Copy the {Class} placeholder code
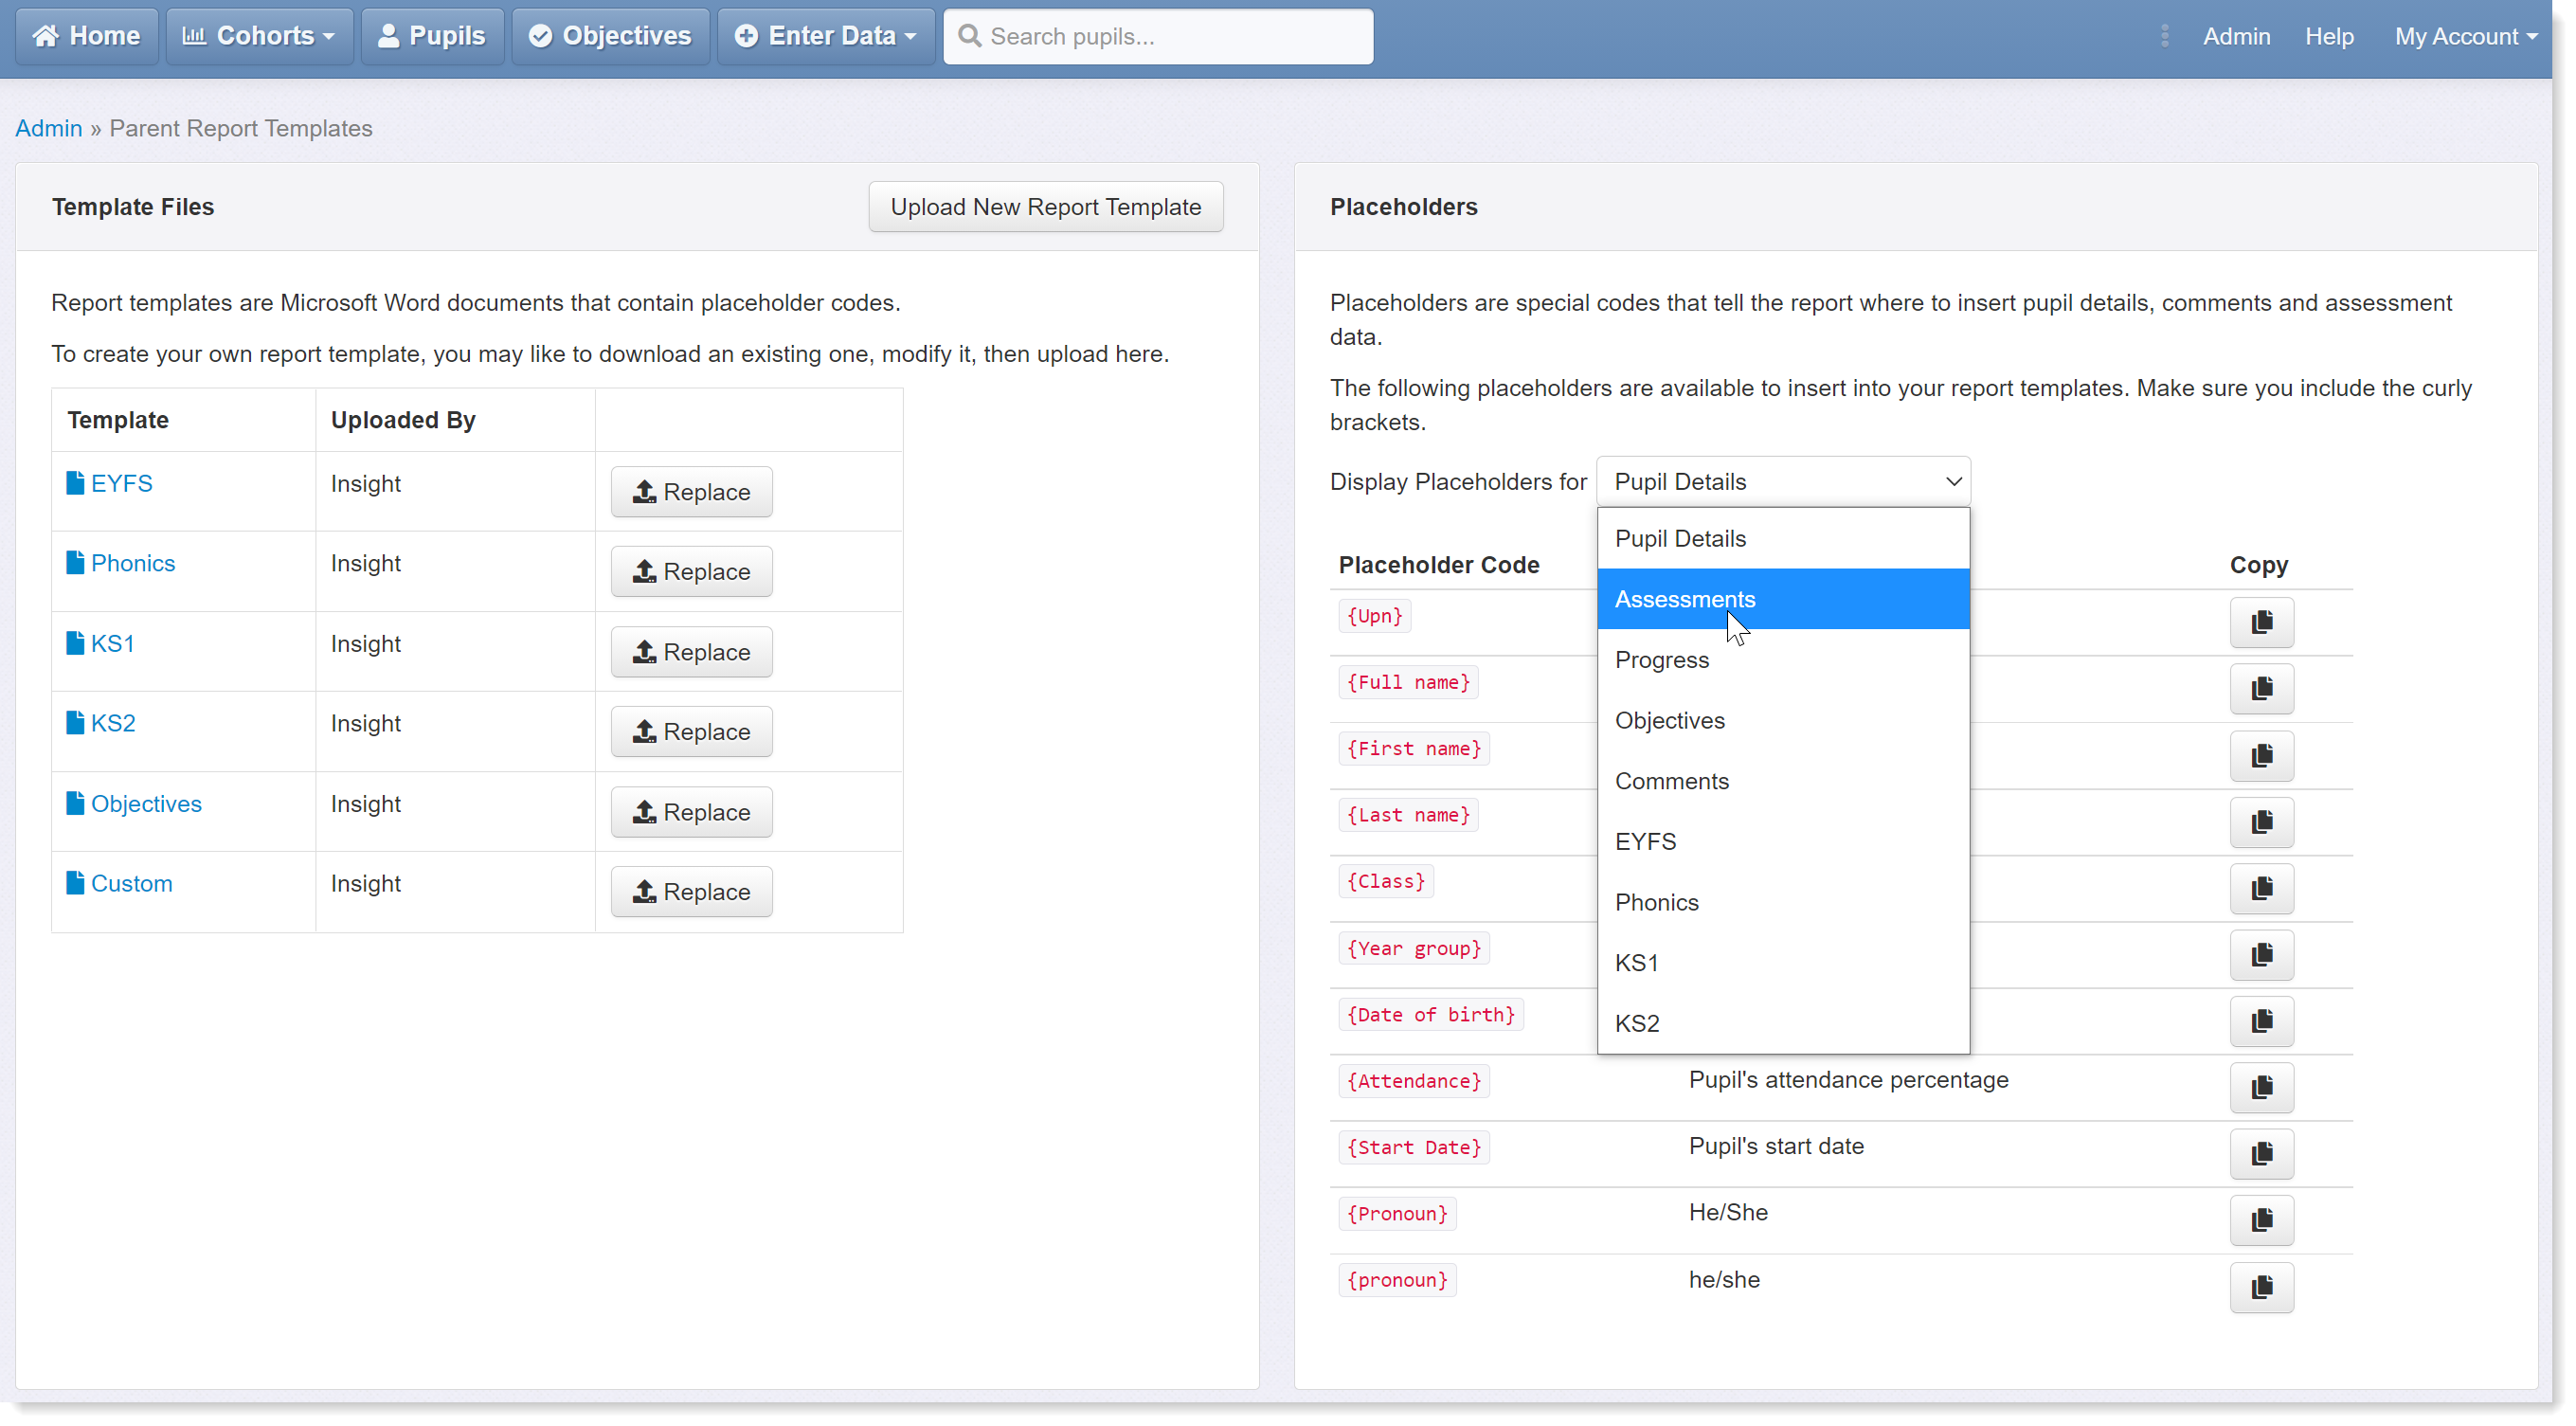This screenshot has height=1426, width=2576. click(x=2261, y=888)
